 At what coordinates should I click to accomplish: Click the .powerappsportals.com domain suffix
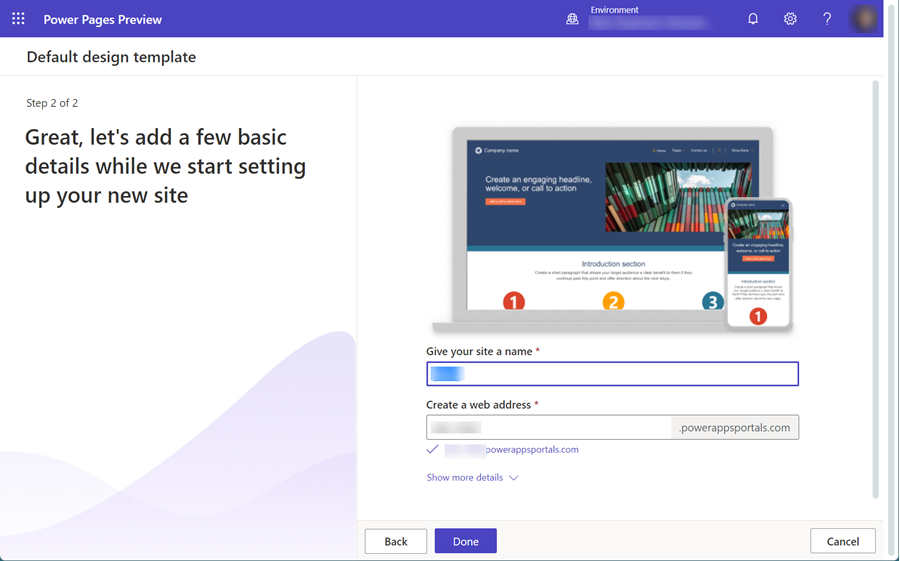pos(735,427)
